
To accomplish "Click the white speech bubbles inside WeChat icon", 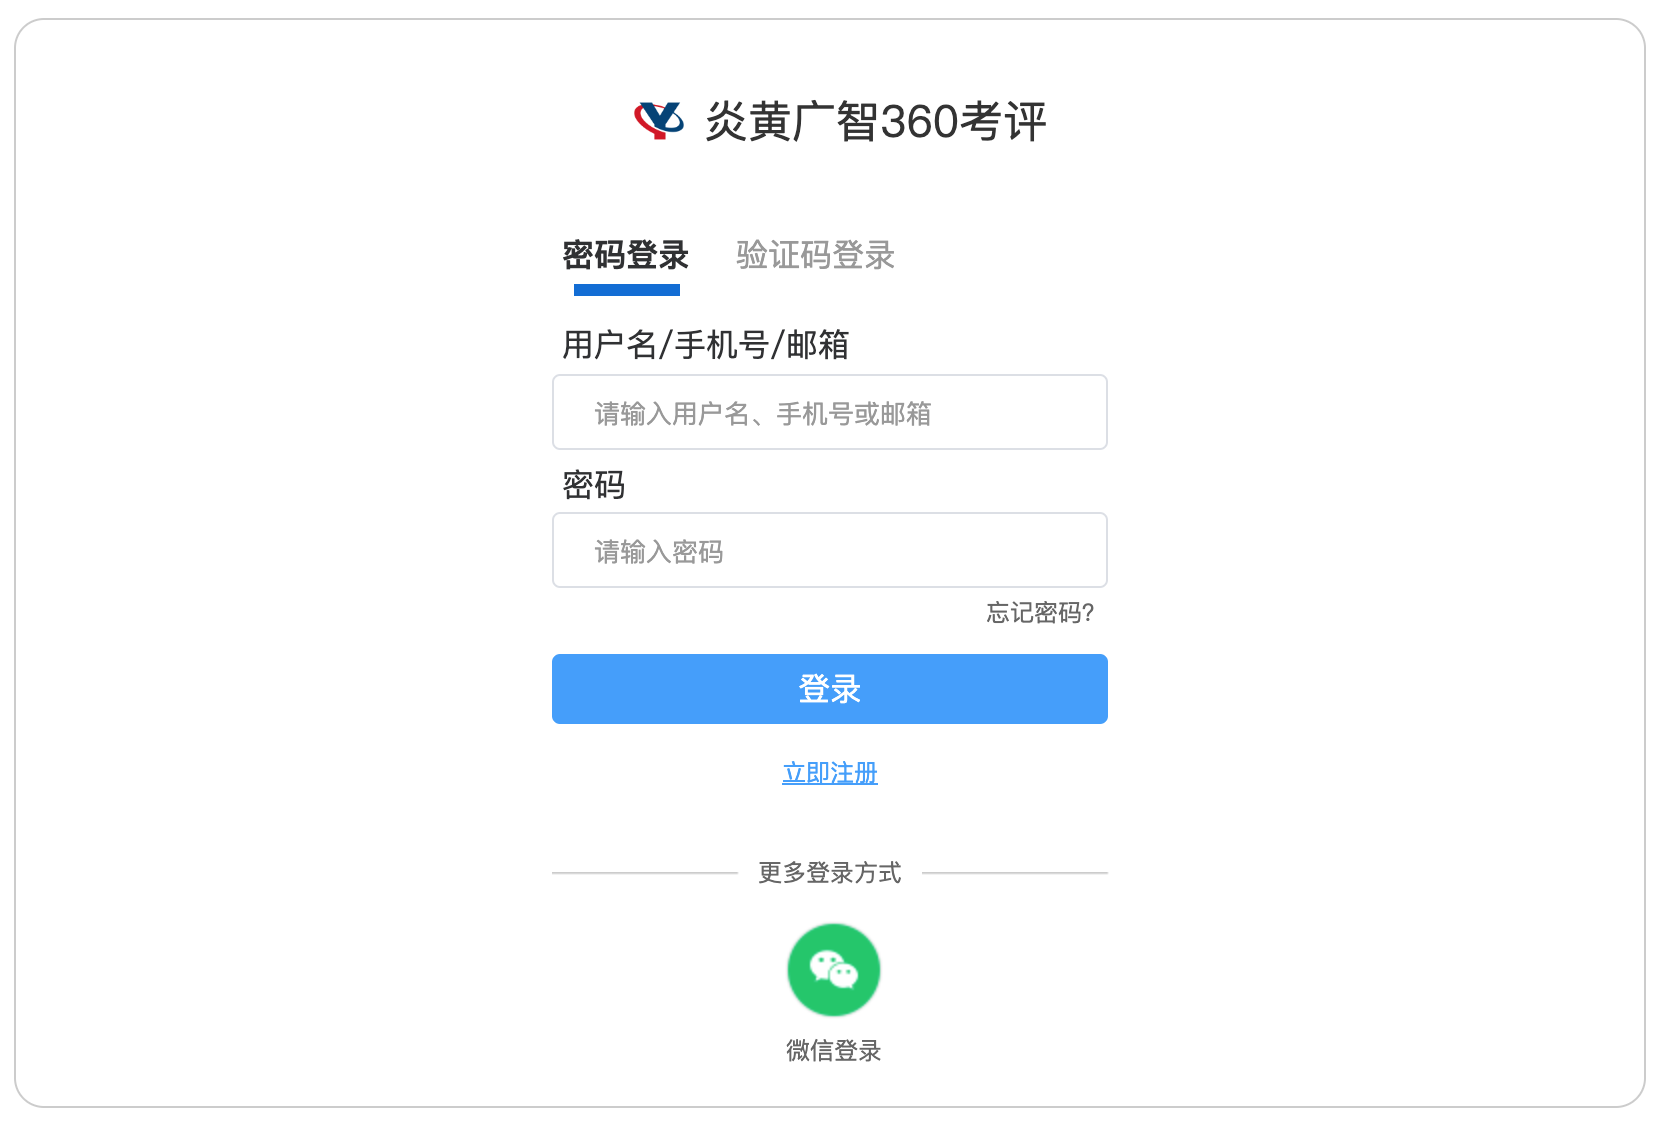I will click(x=833, y=969).
